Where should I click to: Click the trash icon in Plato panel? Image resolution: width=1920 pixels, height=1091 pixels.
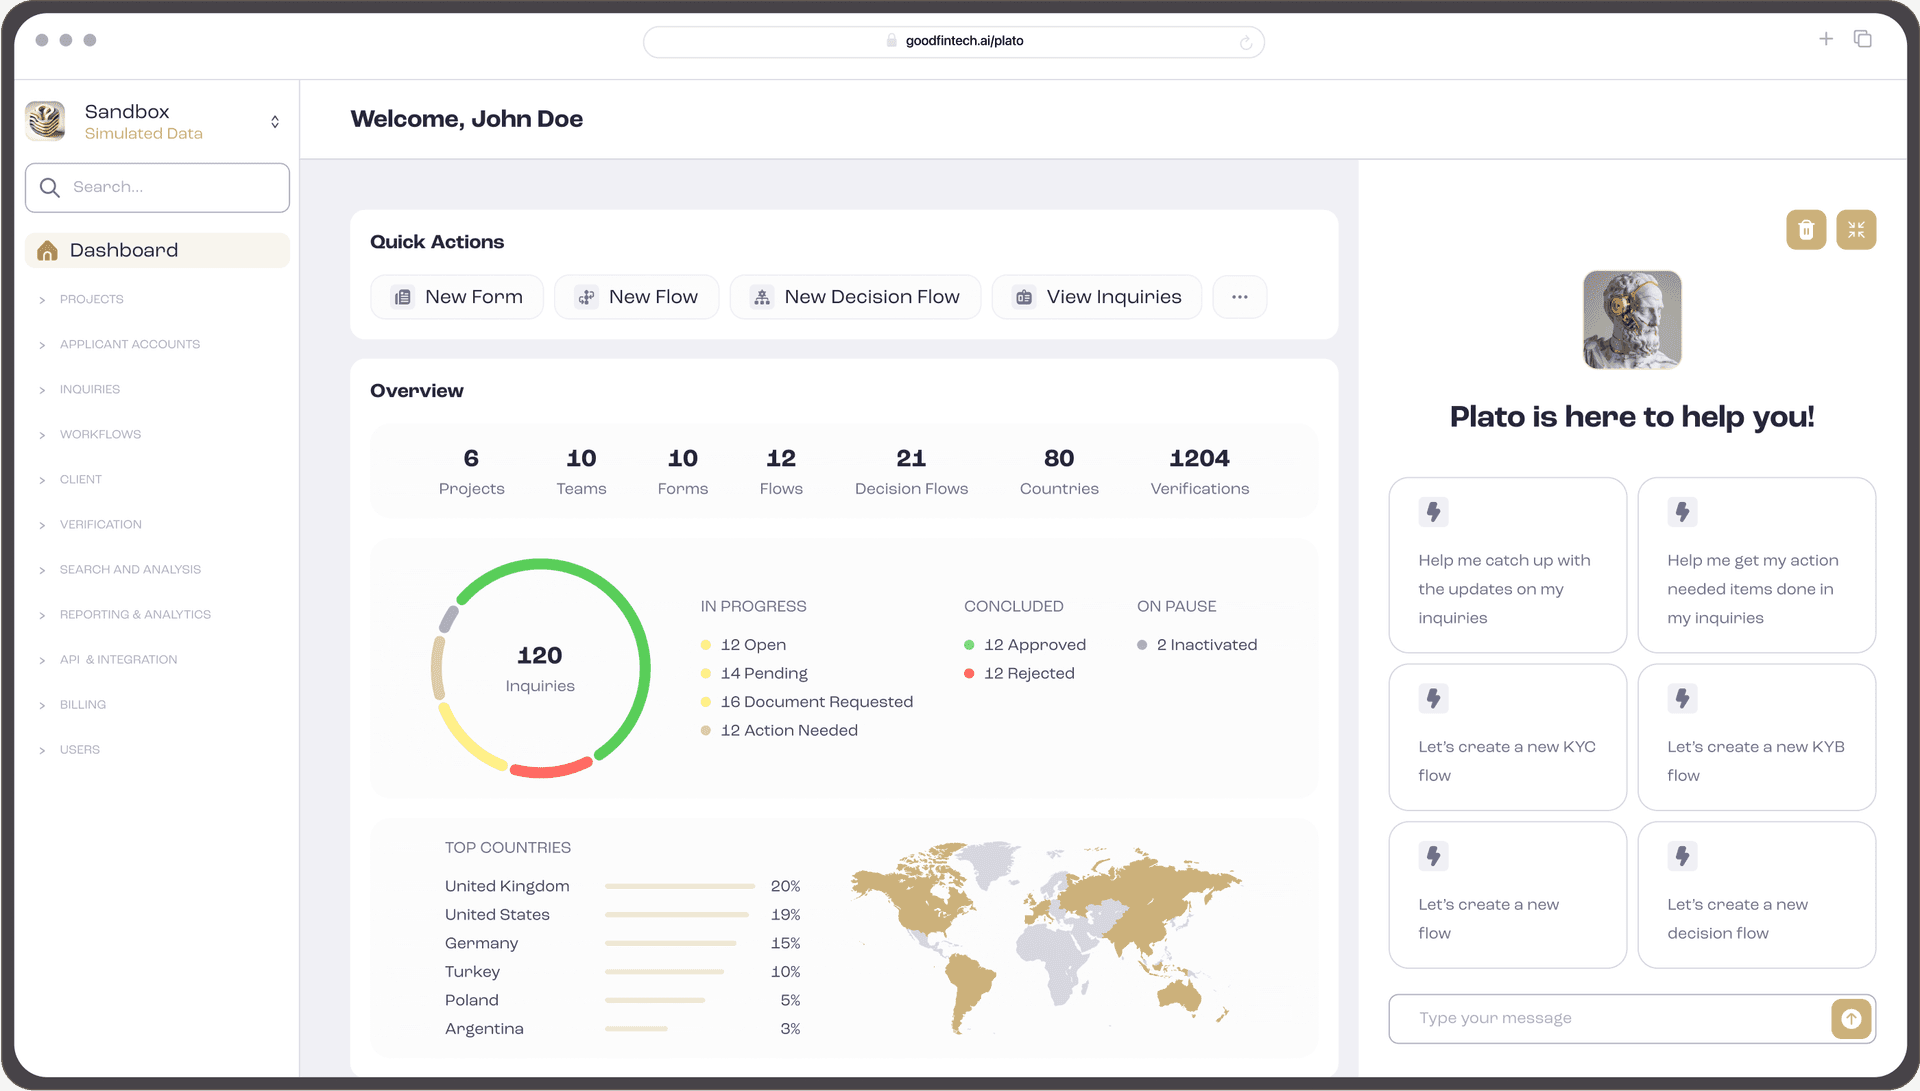point(1805,230)
